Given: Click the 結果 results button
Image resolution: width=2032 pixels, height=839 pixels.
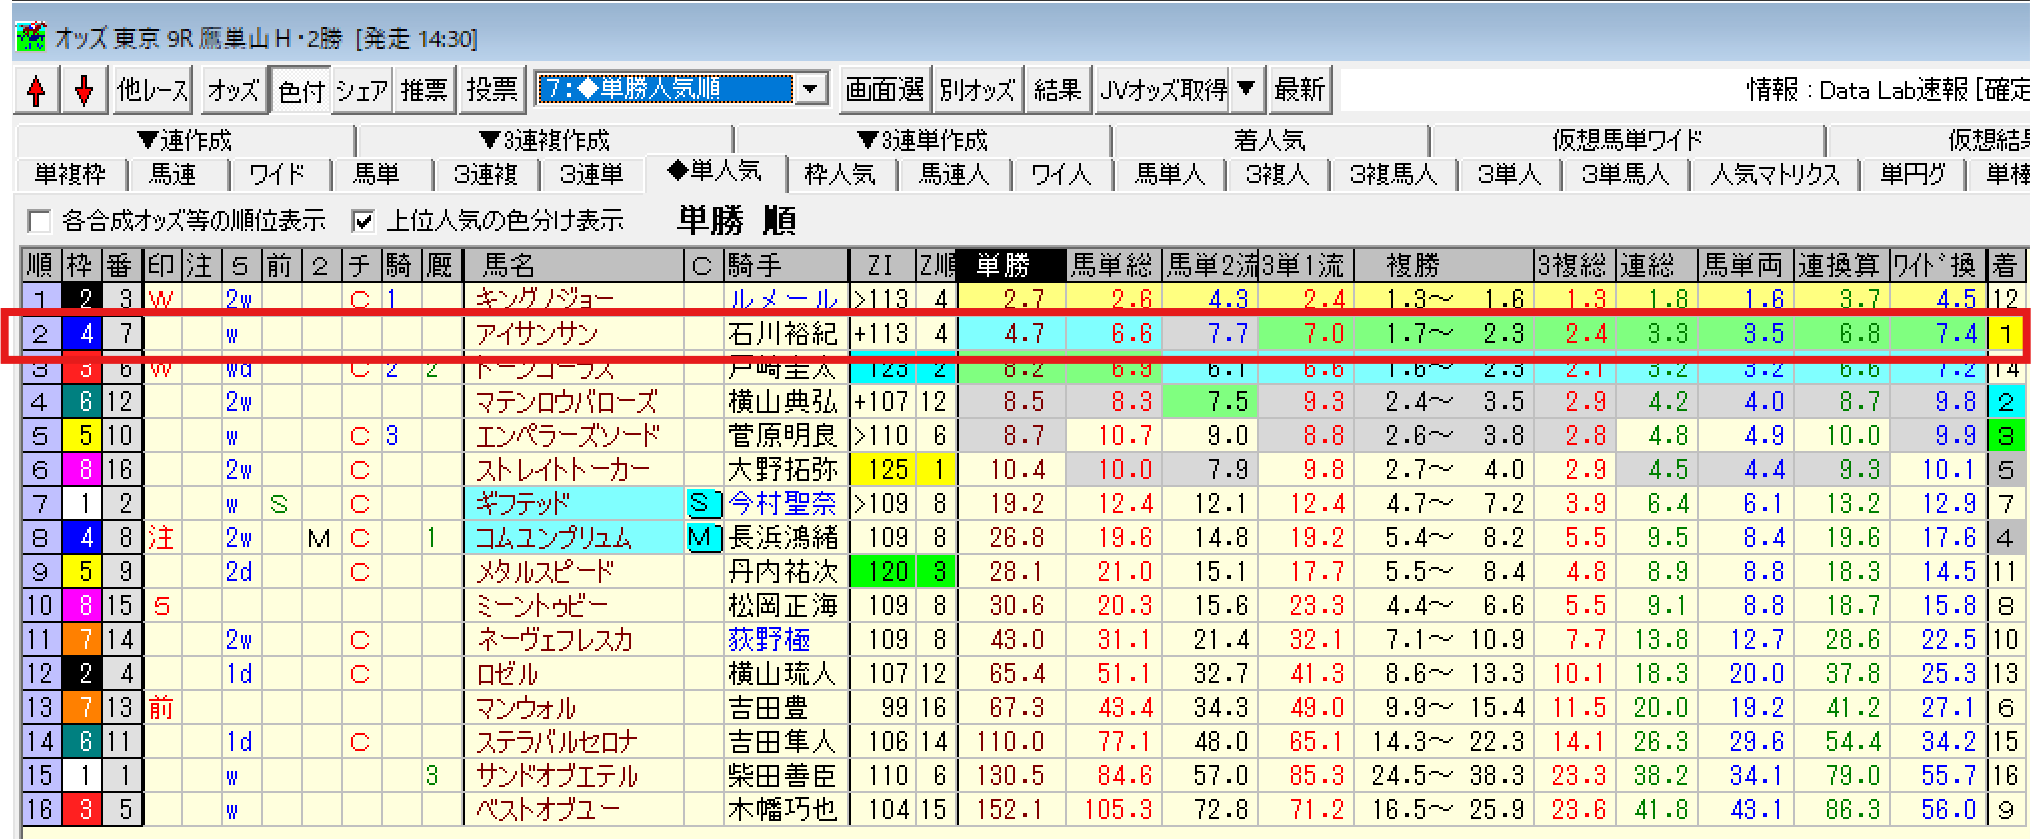Looking at the screenshot, I should (1057, 91).
